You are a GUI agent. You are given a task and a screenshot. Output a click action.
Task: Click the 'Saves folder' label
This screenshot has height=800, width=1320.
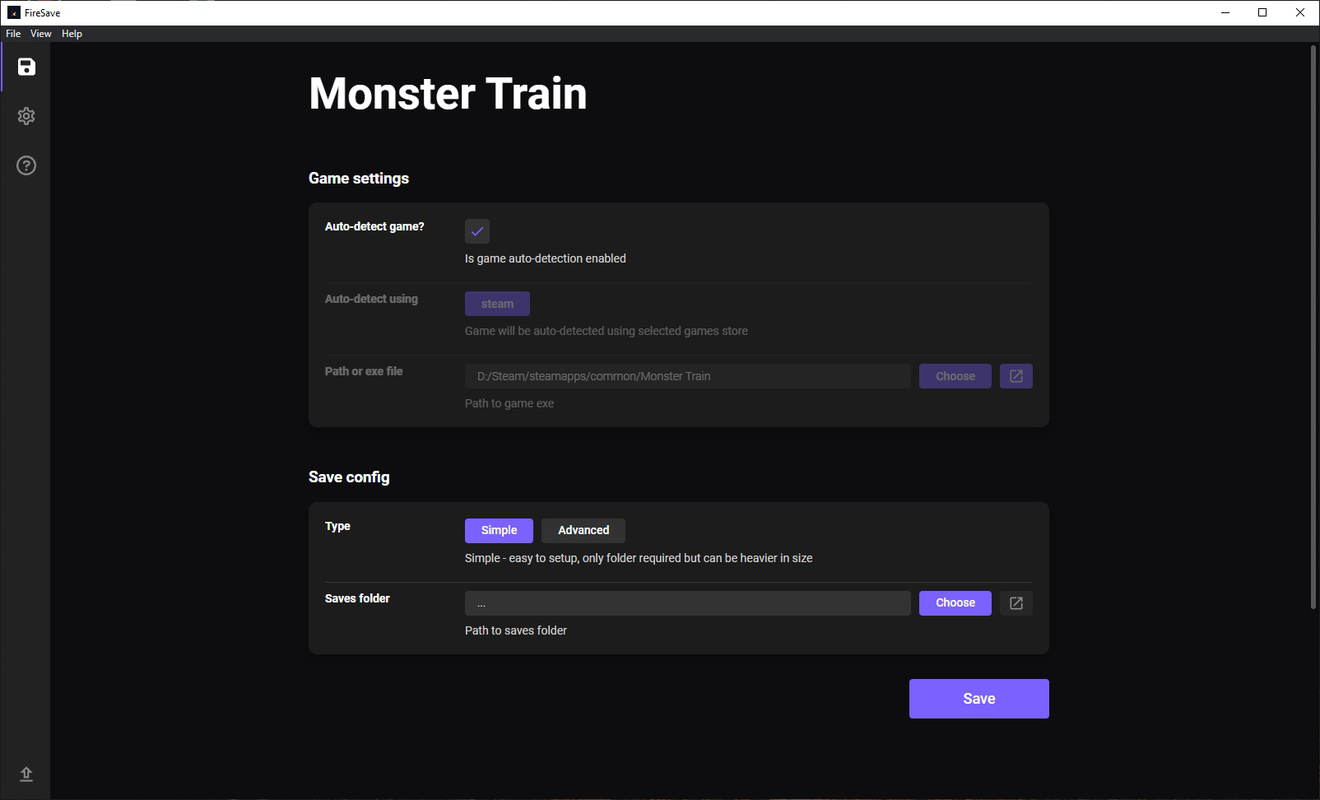[x=357, y=598]
